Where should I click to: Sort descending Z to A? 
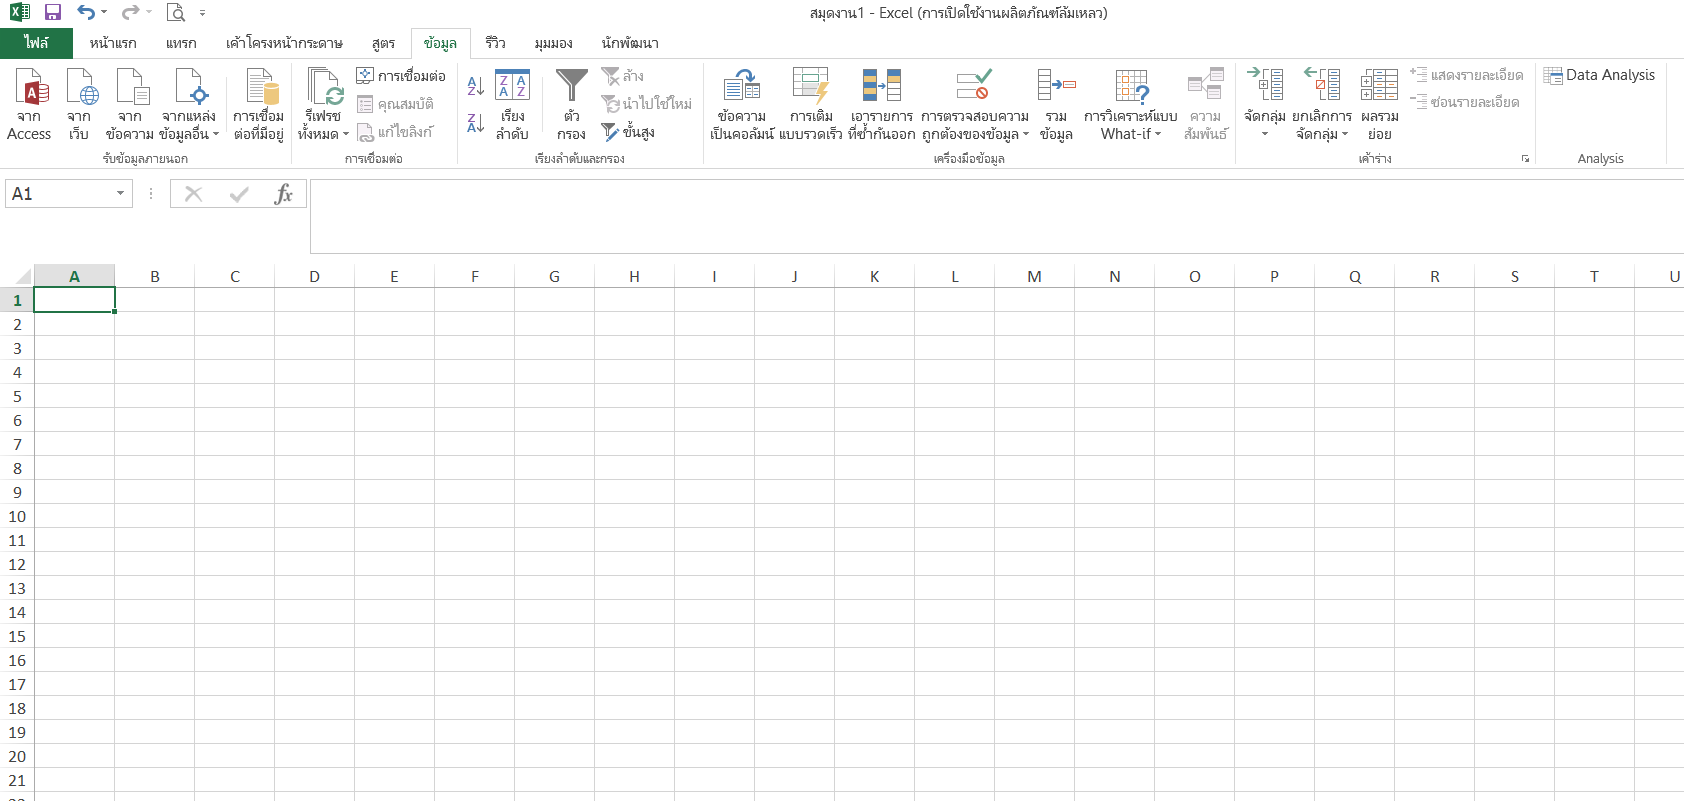[x=476, y=122]
